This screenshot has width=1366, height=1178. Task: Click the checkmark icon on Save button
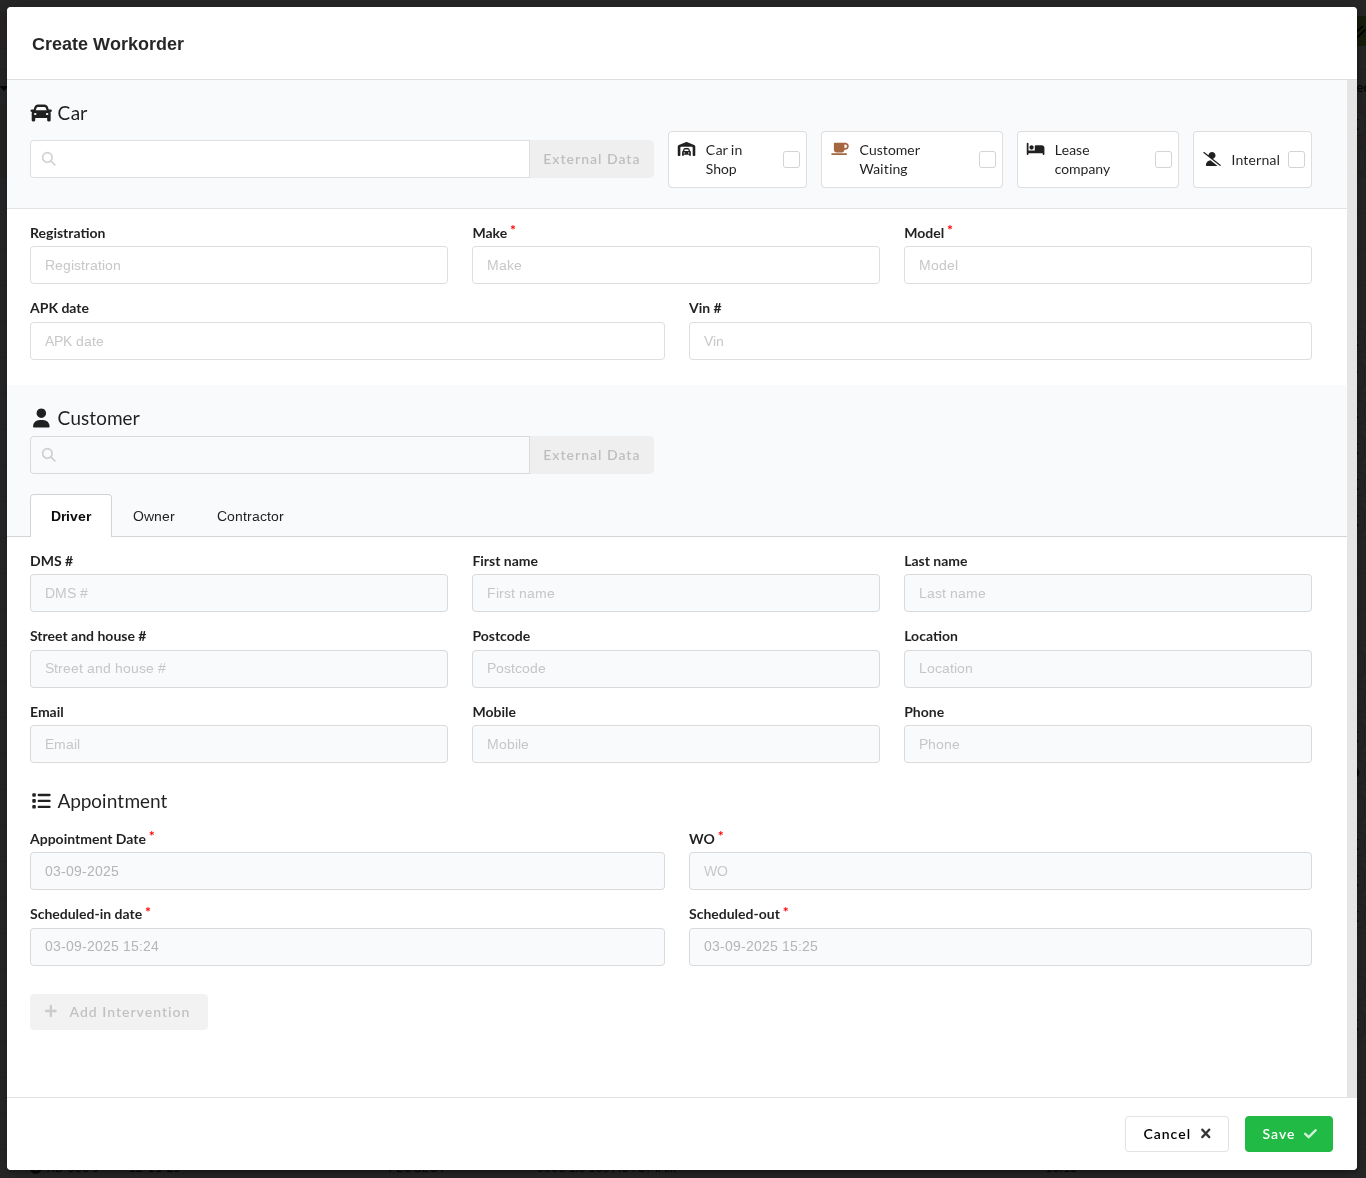(1310, 1134)
